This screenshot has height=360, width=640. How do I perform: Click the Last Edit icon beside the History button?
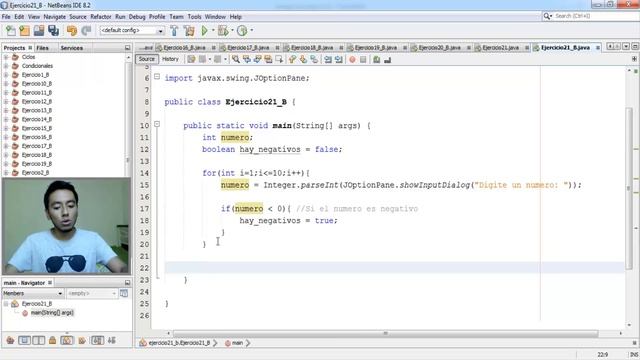[191, 60]
